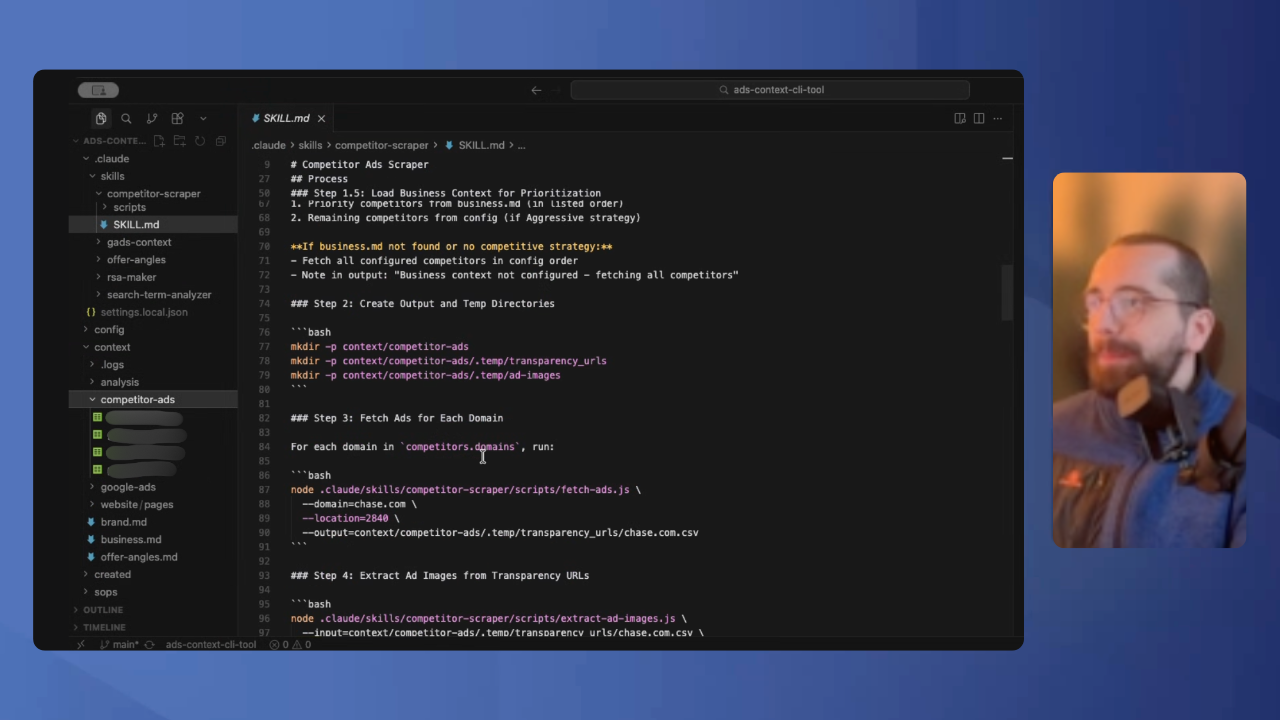Go back with the navigation arrow
1280x720 pixels.
pos(536,90)
